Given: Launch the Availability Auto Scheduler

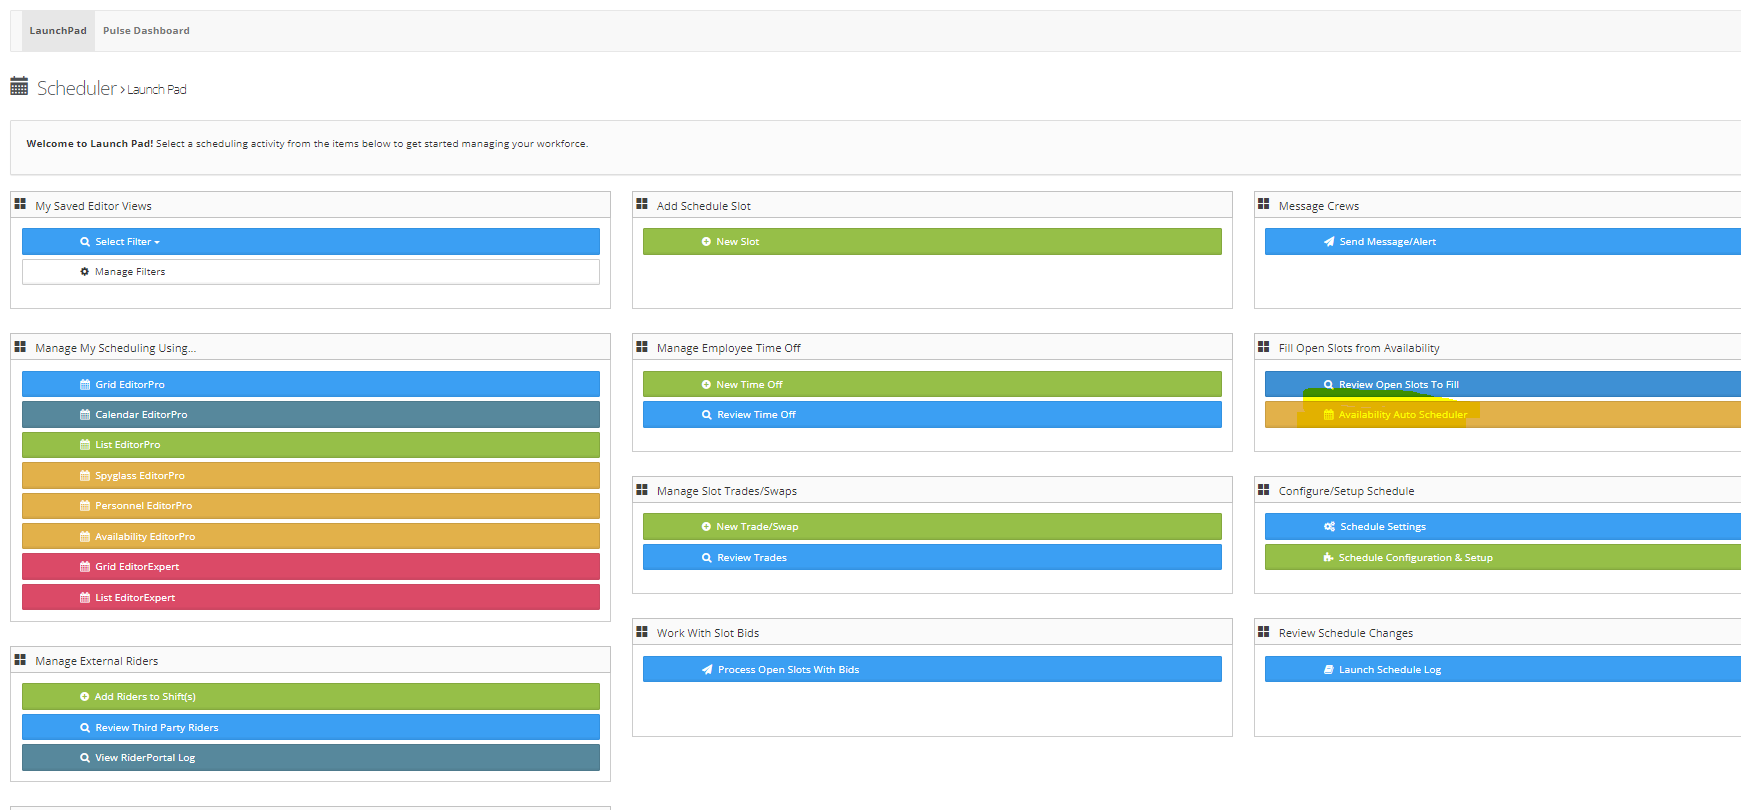Looking at the screenshot, I should coord(1402,415).
